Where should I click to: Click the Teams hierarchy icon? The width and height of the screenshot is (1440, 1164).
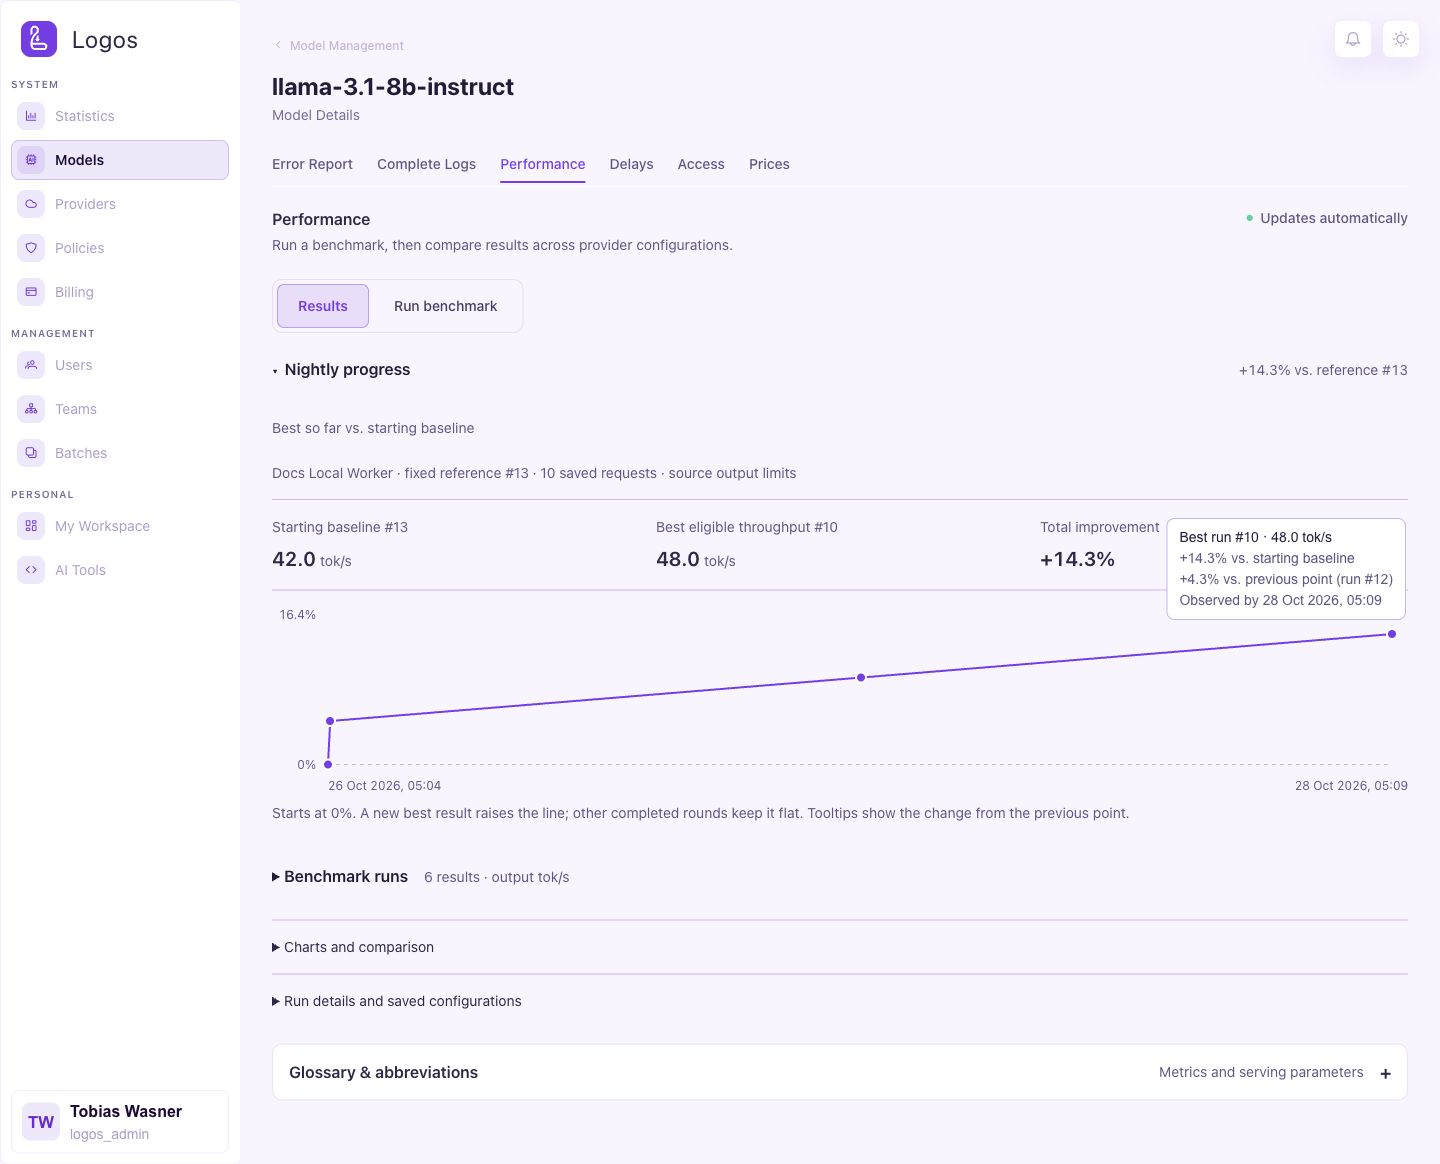pos(31,409)
